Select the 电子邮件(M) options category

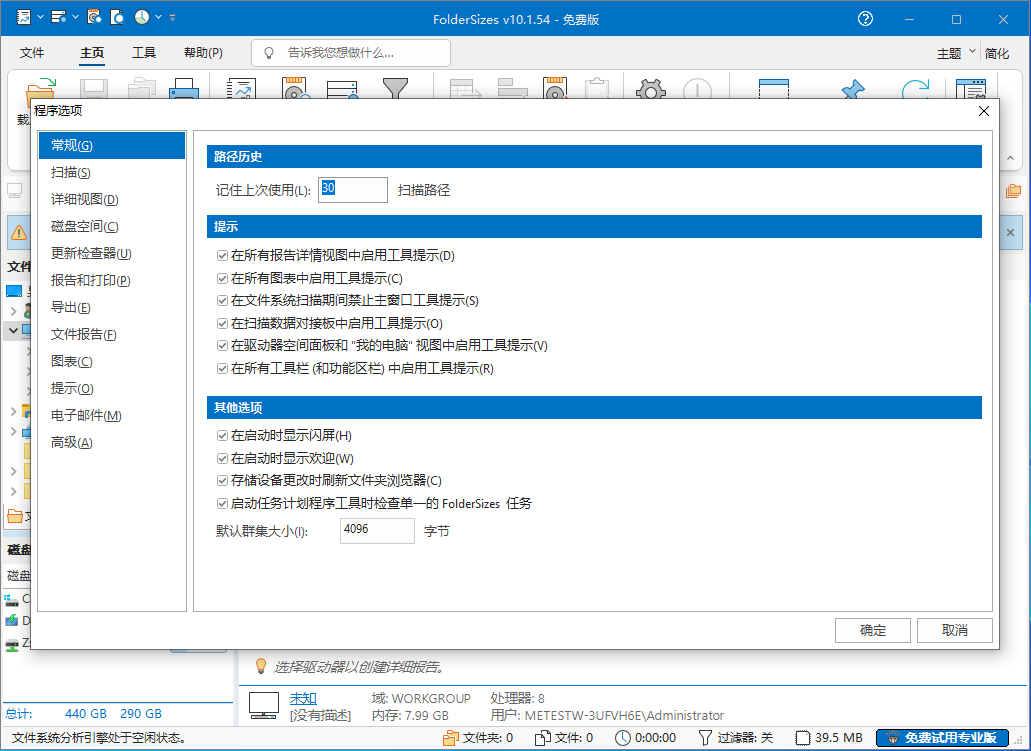(112, 415)
